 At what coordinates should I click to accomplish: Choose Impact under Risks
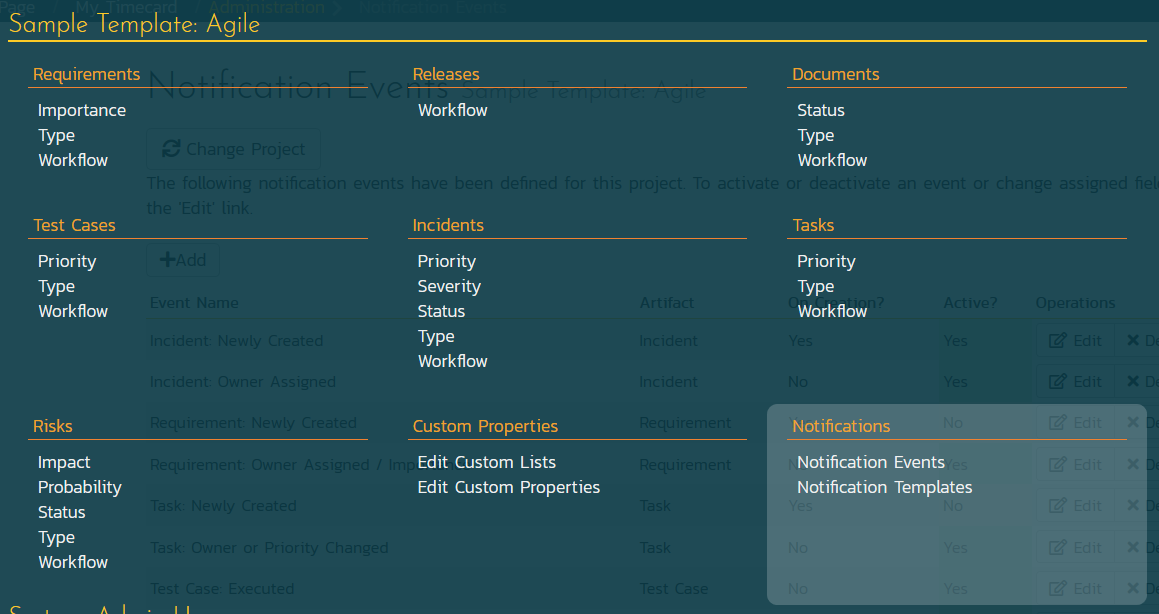coord(64,462)
